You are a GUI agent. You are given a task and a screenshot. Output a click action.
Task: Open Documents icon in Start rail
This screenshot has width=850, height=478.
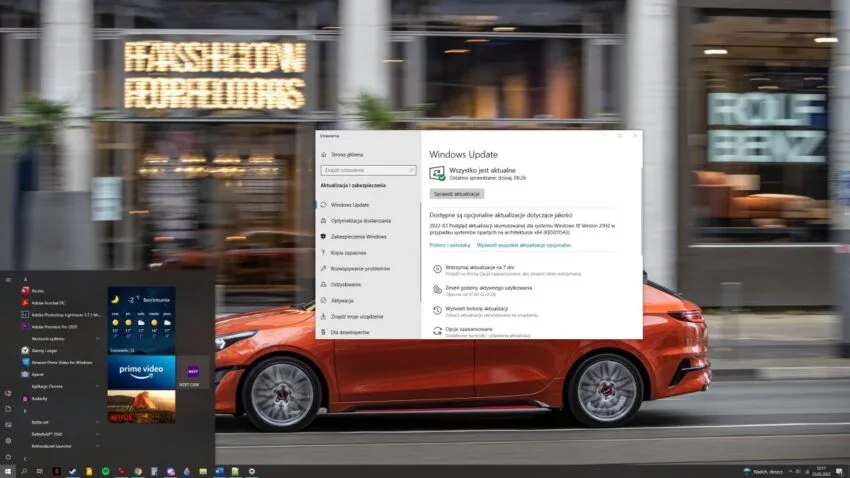(x=8, y=409)
